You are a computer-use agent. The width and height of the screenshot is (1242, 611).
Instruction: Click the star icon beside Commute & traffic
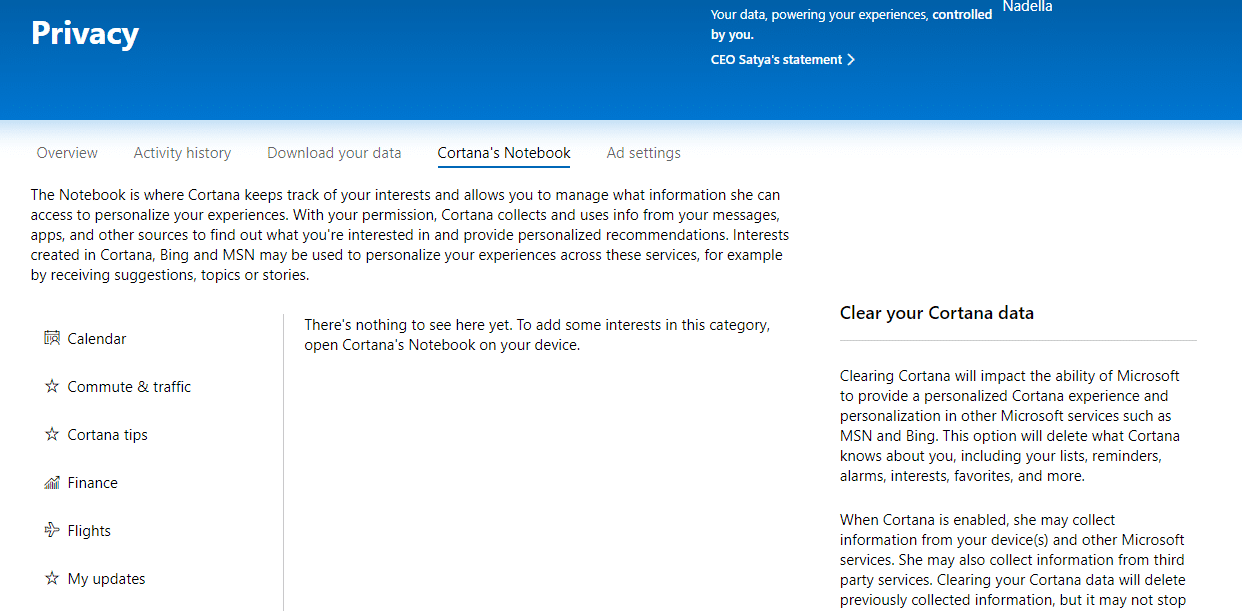(x=52, y=387)
